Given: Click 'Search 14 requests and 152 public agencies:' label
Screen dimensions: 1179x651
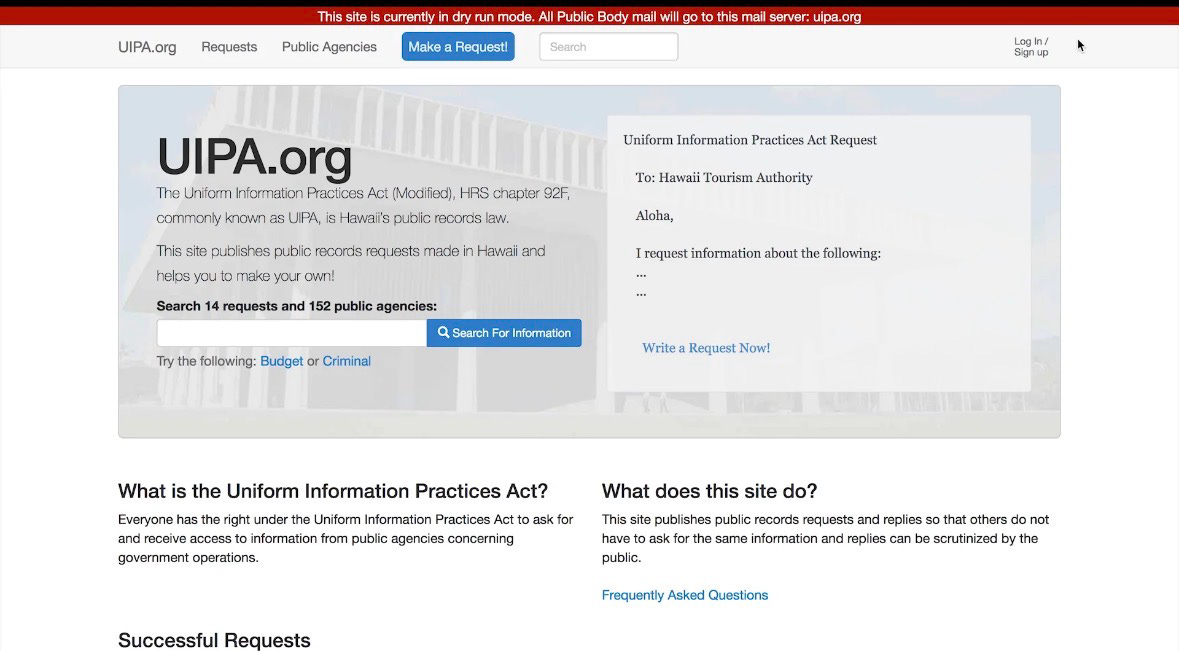Looking at the screenshot, I should (x=296, y=306).
